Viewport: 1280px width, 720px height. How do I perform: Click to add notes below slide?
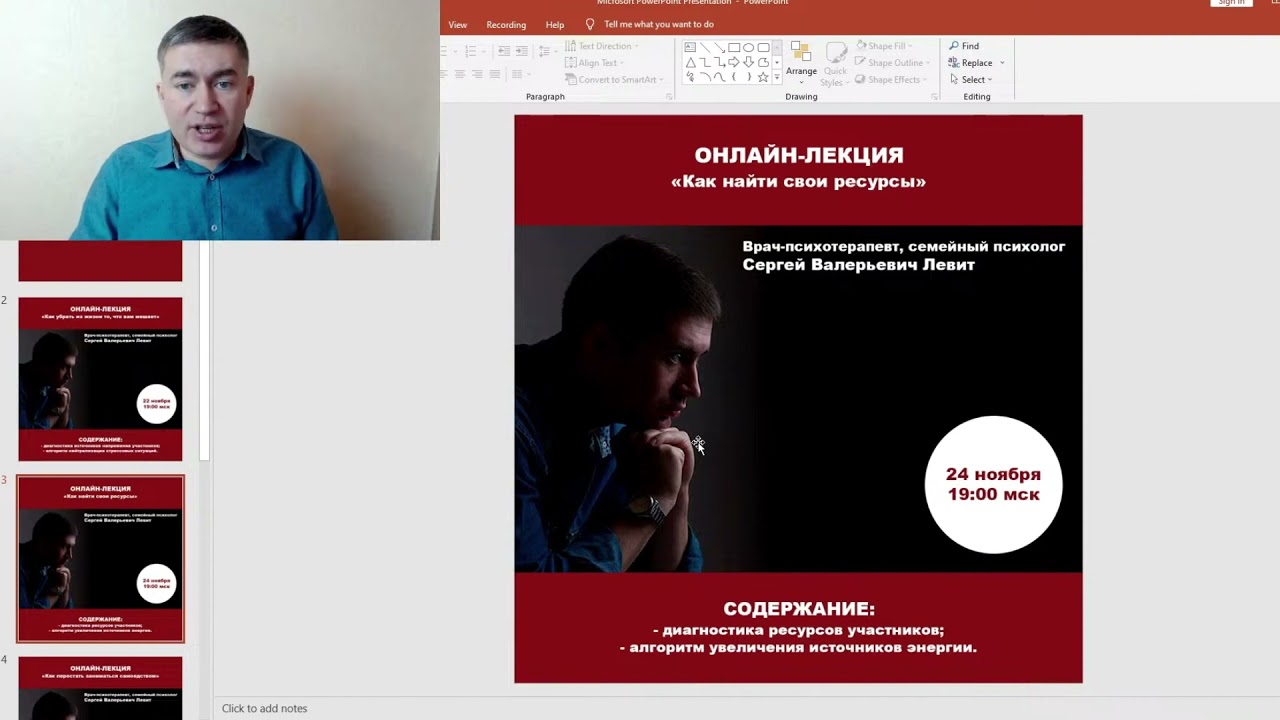click(x=264, y=708)
